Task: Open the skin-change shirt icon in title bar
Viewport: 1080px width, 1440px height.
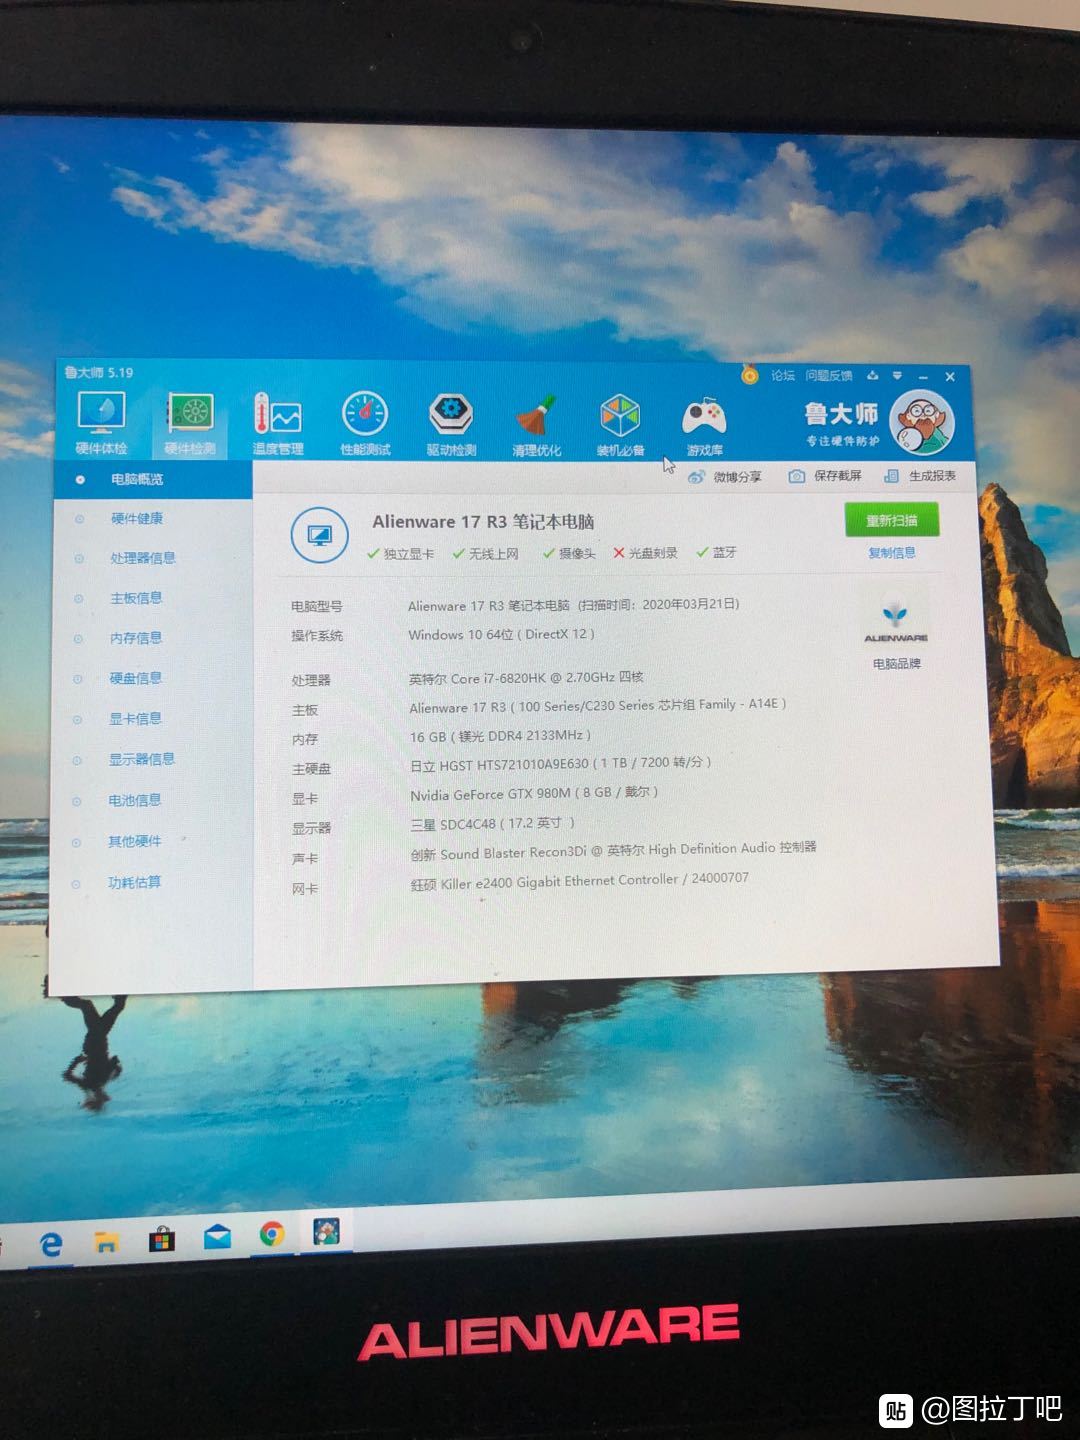Action: coord(872,376)
